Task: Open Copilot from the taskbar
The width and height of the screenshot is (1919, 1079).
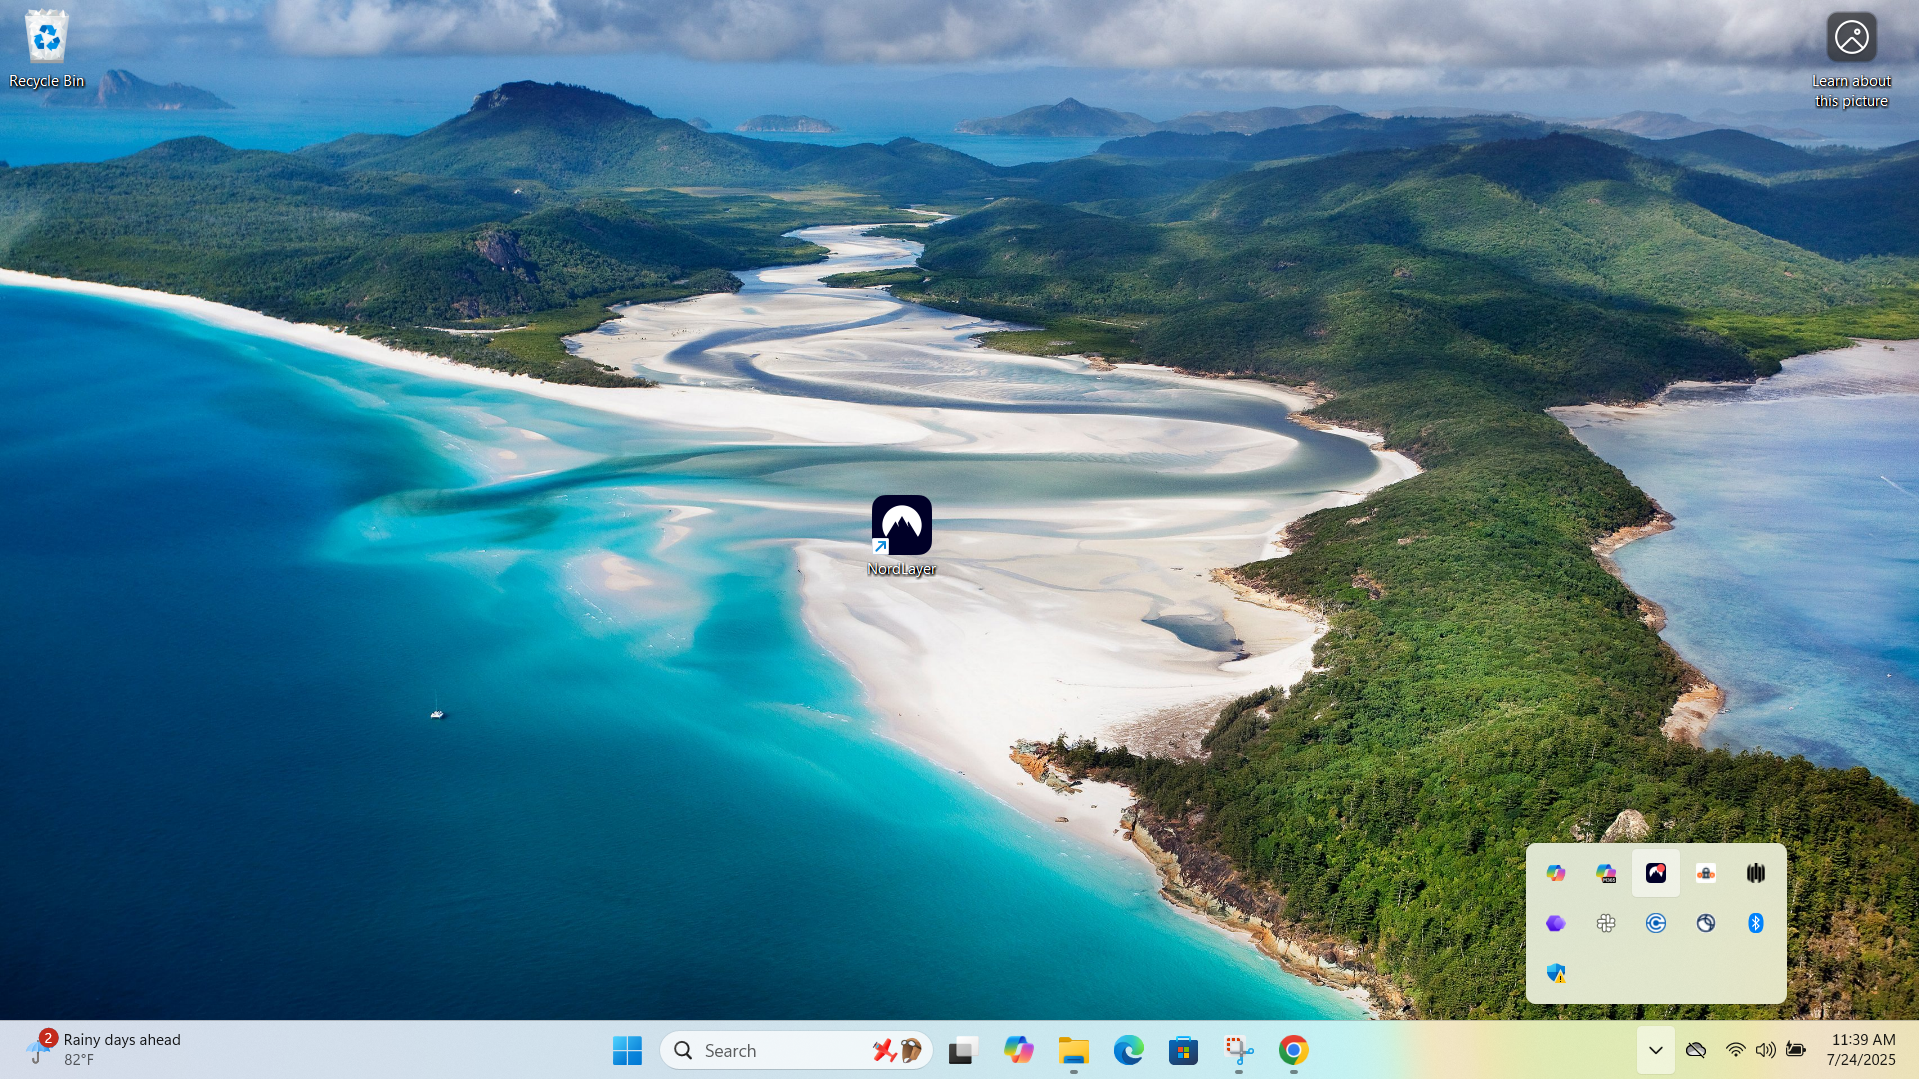Action: (x=1019, y=1050)
